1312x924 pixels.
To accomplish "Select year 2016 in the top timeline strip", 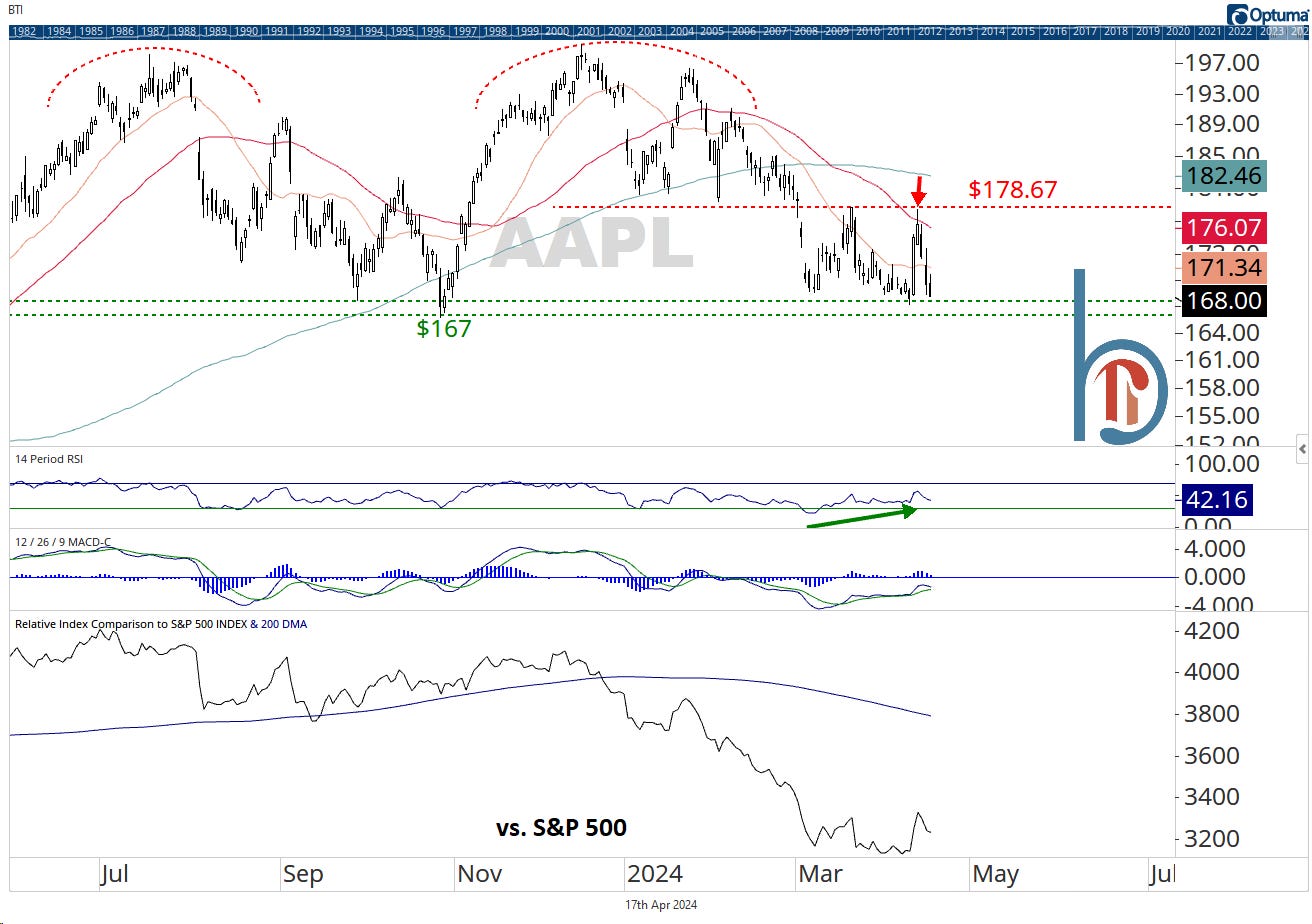I will (1055, 32).
